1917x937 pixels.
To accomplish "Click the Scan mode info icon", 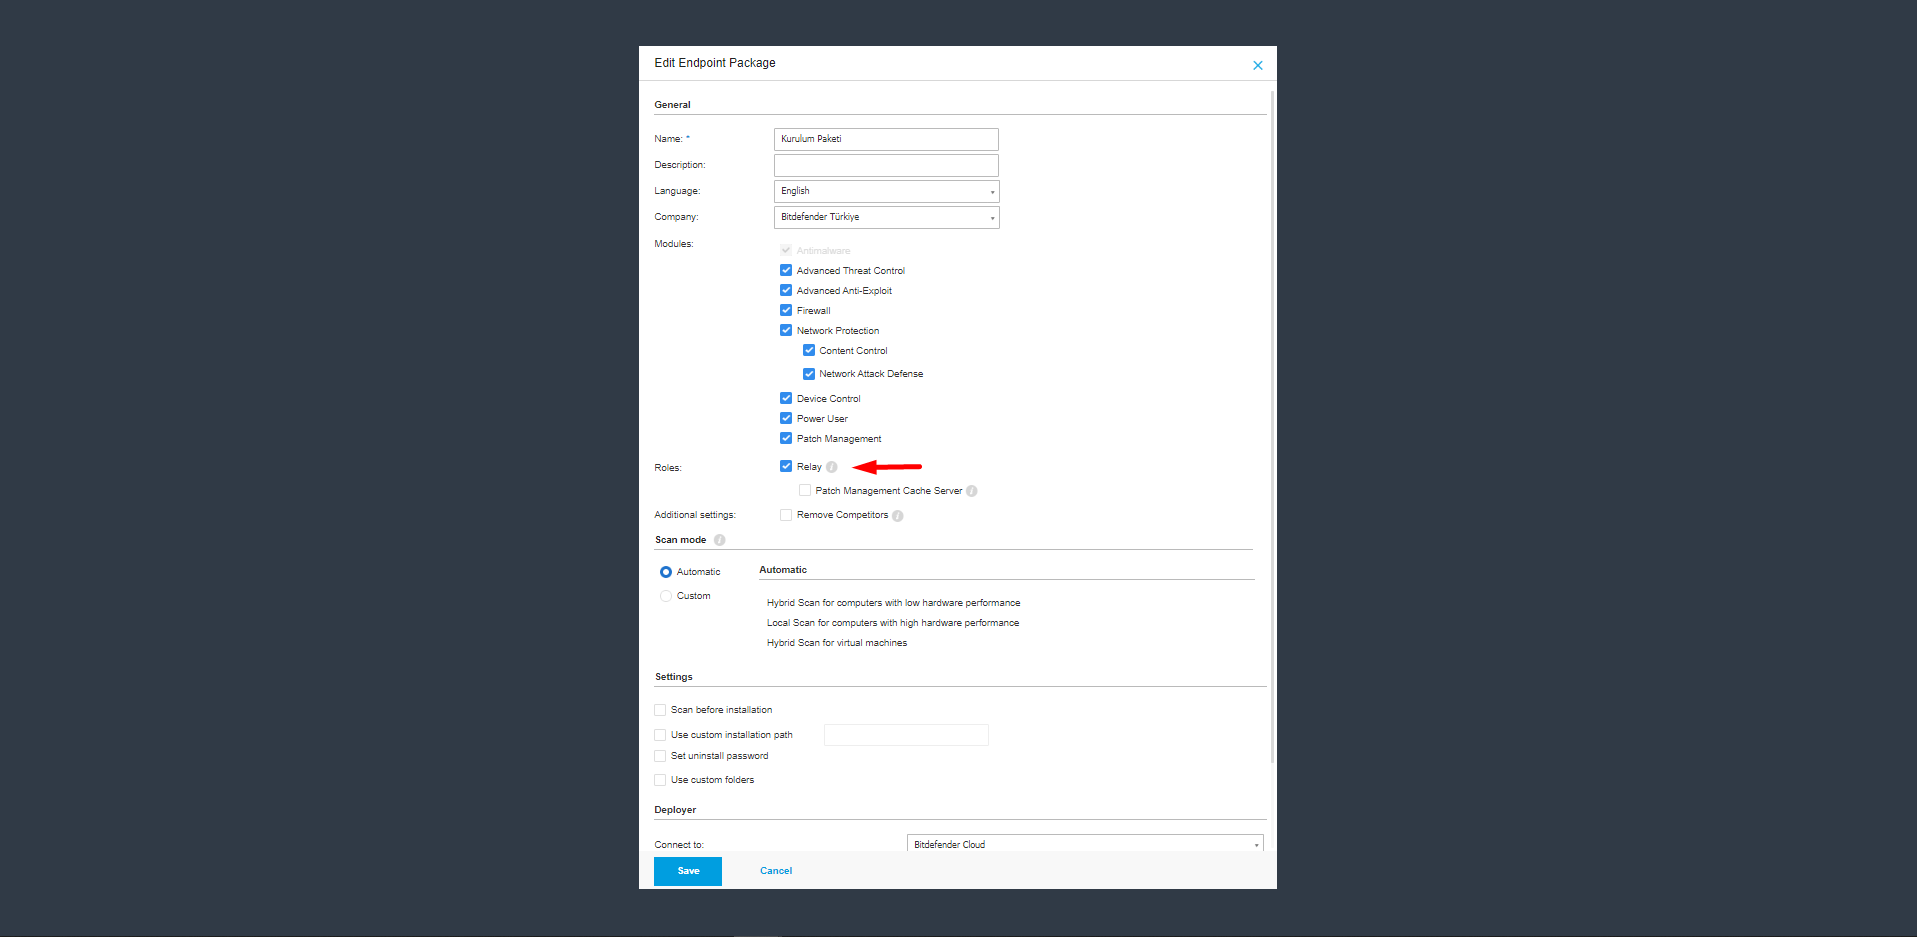I will point(719,540).
